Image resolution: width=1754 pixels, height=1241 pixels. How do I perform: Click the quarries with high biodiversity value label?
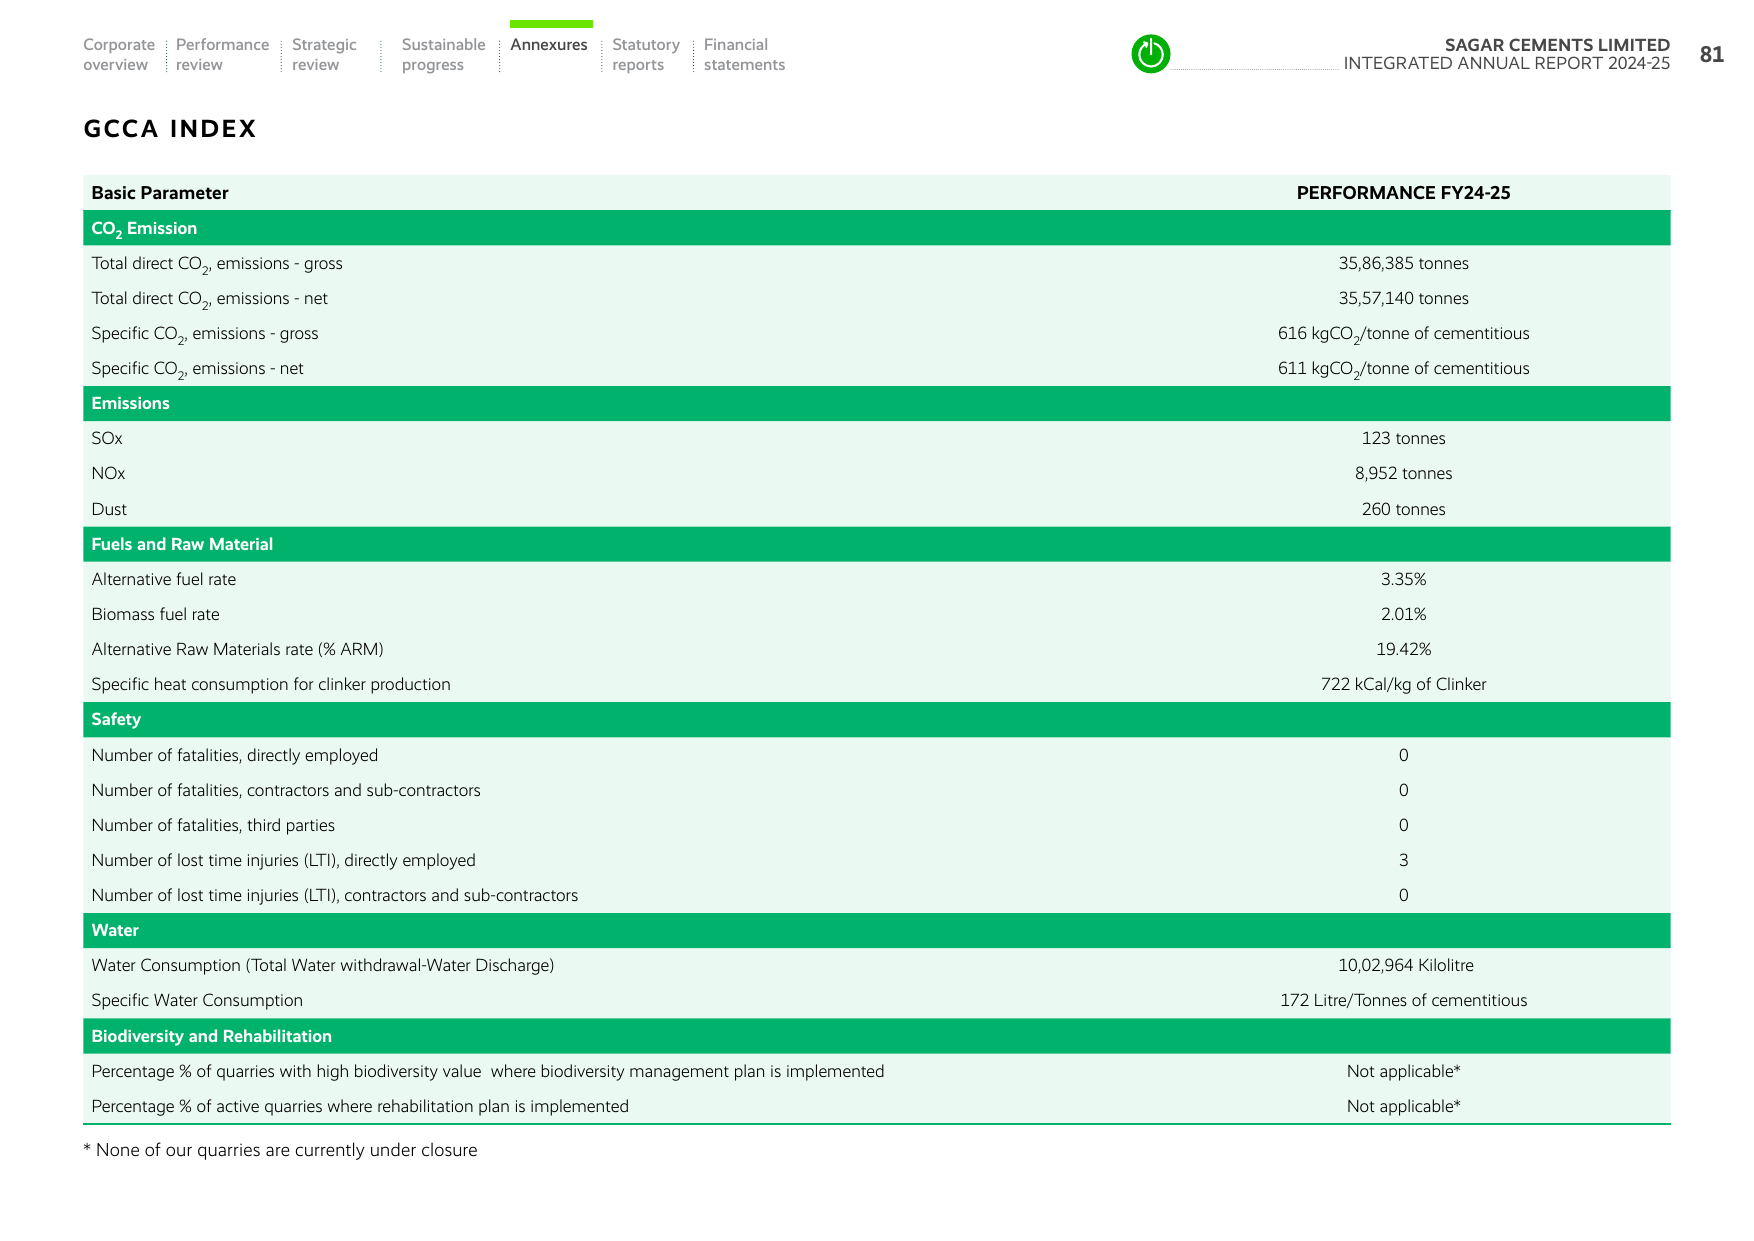tap(488, 1072)
